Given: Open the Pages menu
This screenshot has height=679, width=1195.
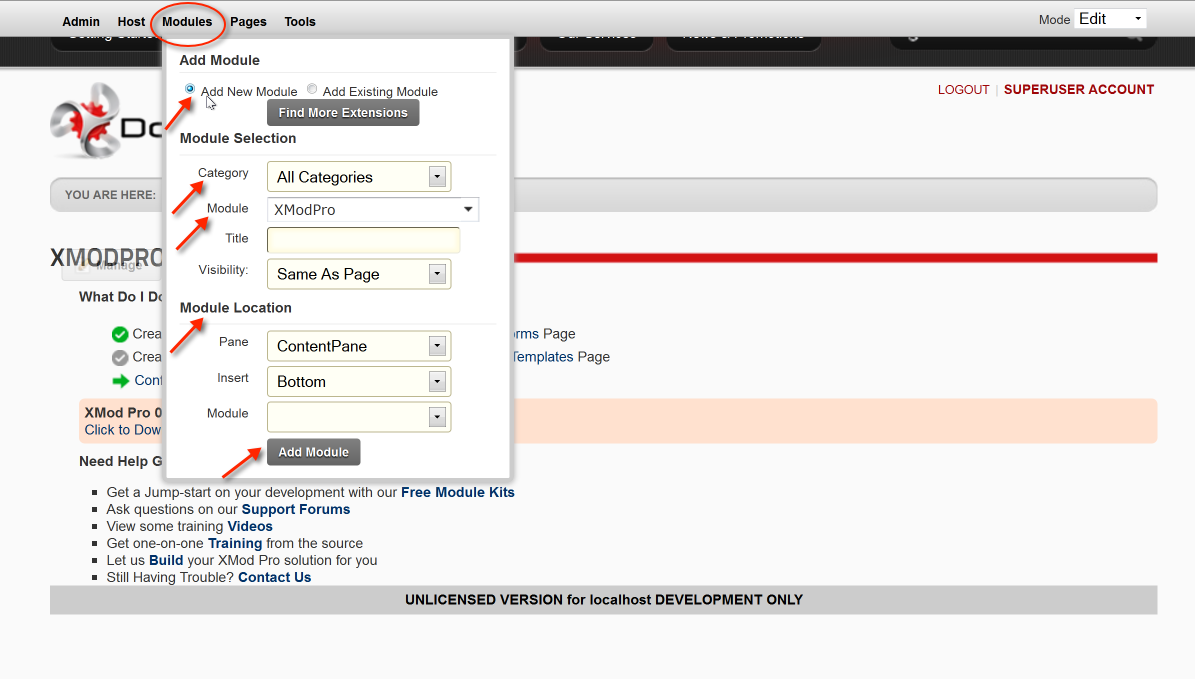Looking at the screenshot, I should click(x=248, y=21).
